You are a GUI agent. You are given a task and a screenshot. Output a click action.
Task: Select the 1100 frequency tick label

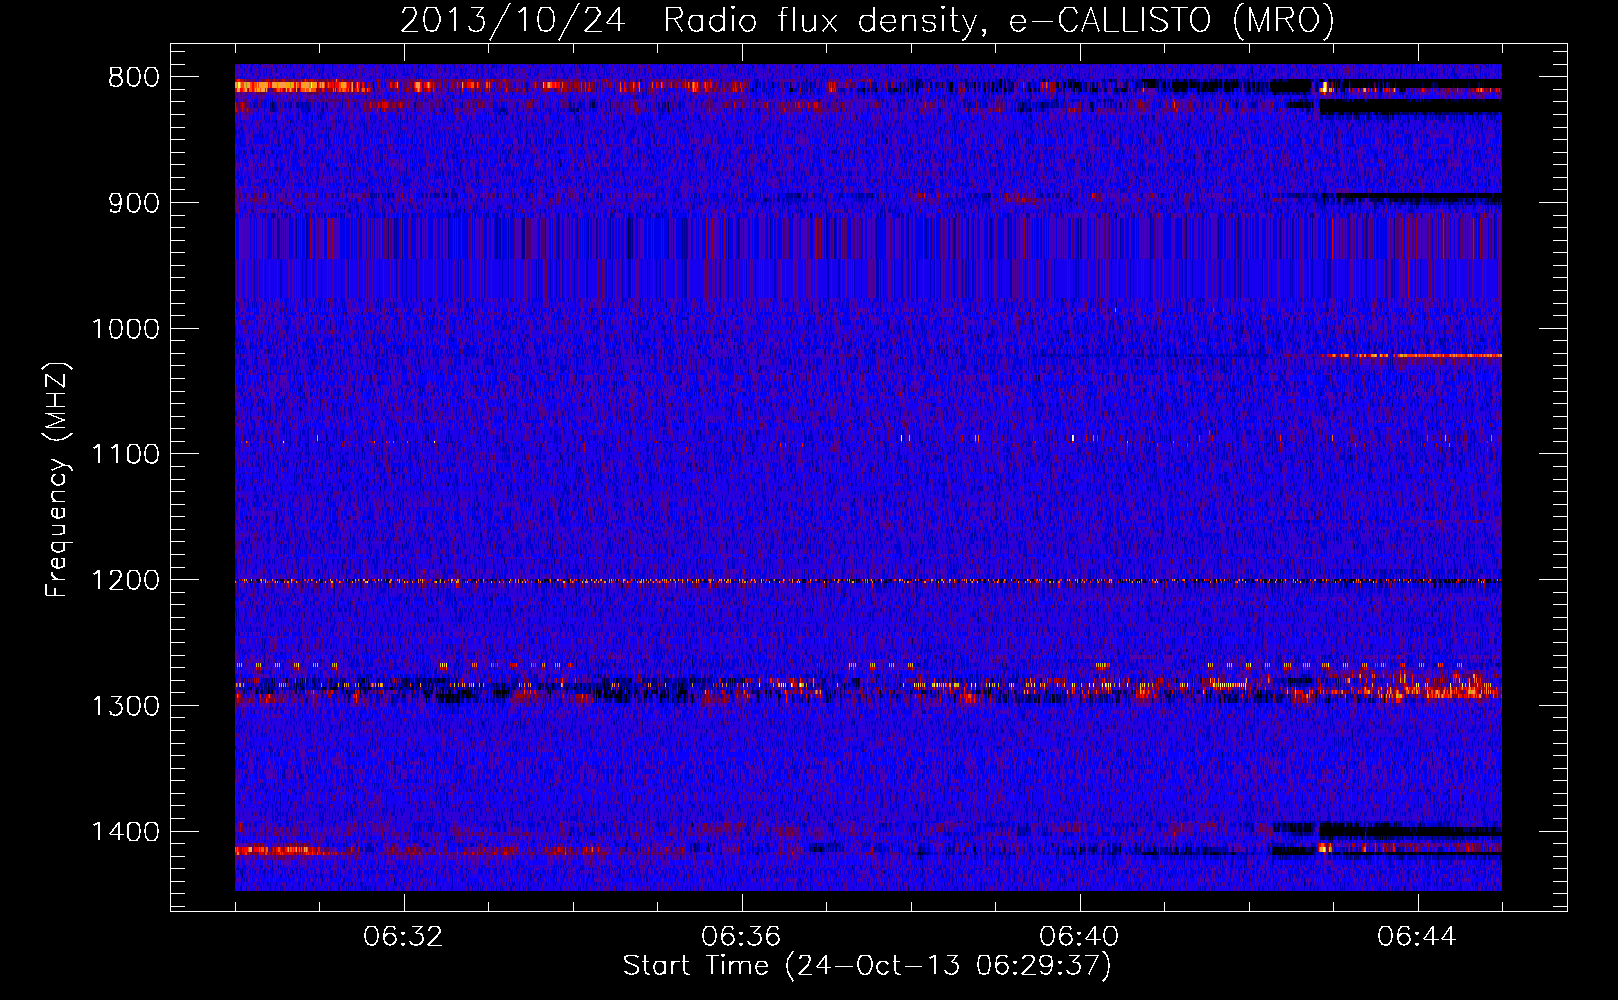[x=125, y=455]
